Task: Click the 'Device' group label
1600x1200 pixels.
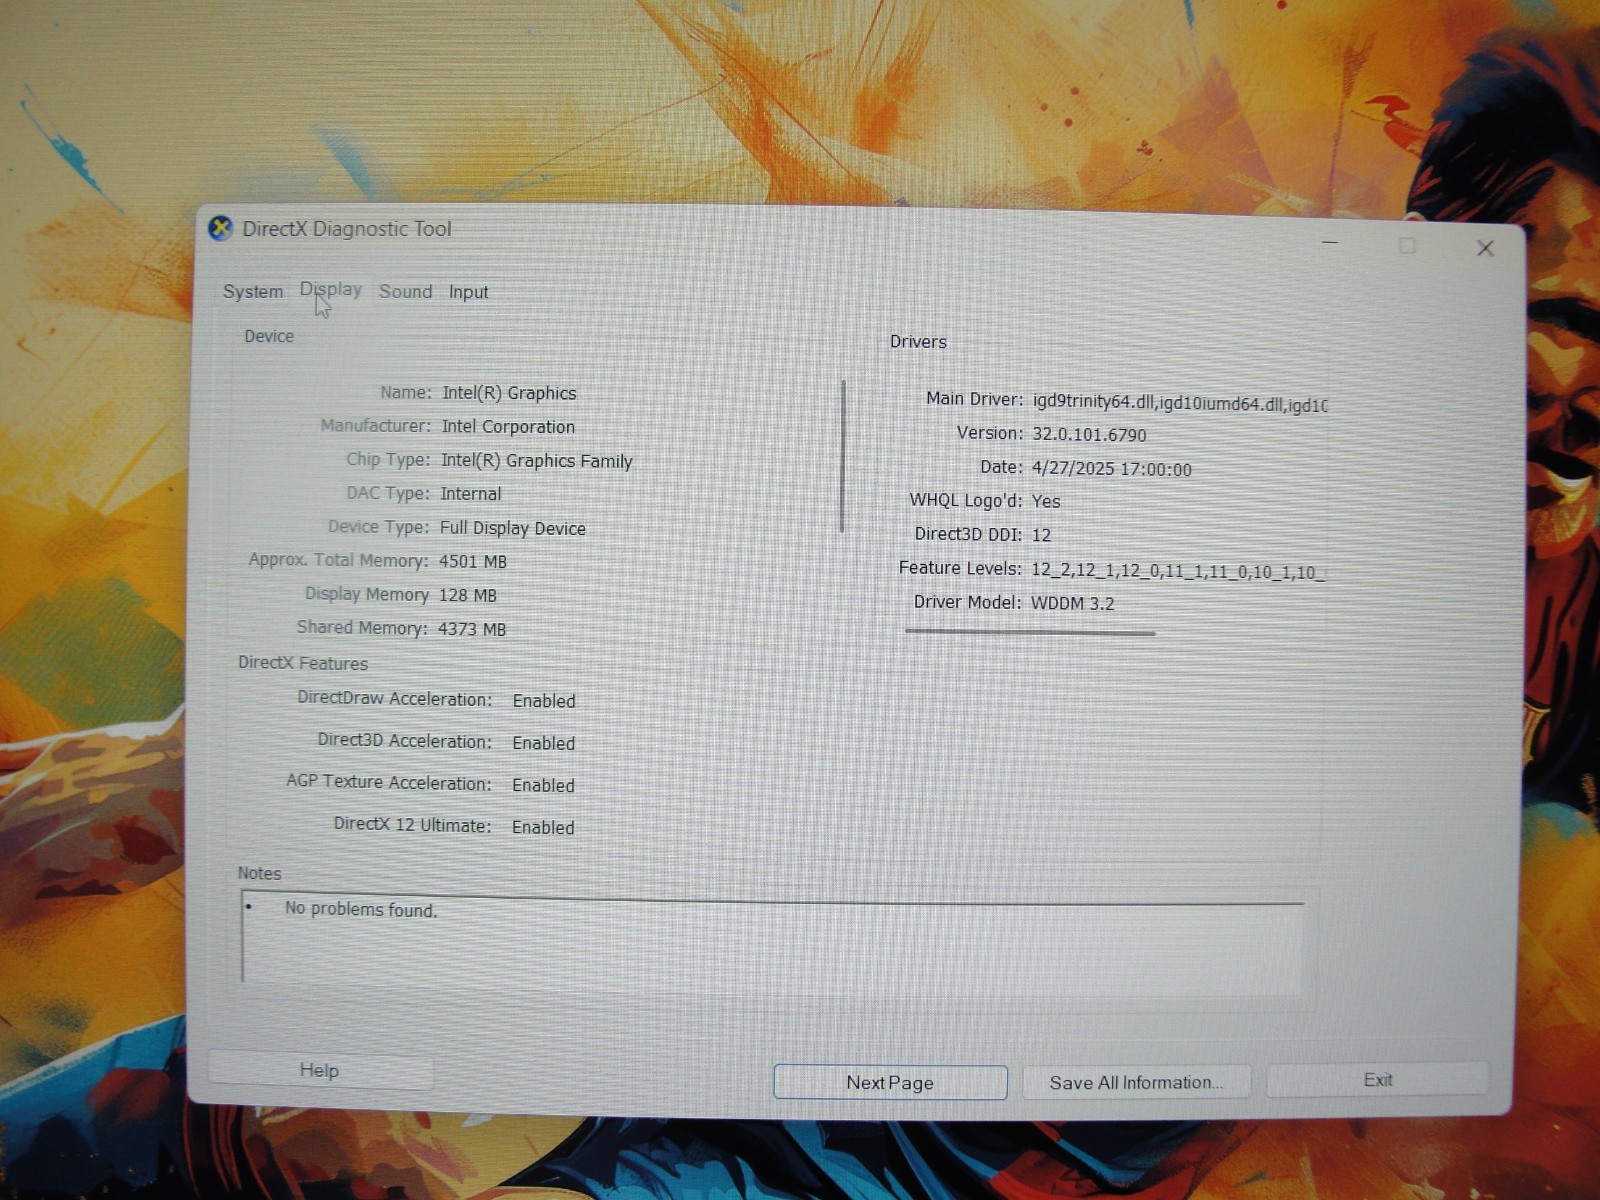Action: click(x=269, y=336)
